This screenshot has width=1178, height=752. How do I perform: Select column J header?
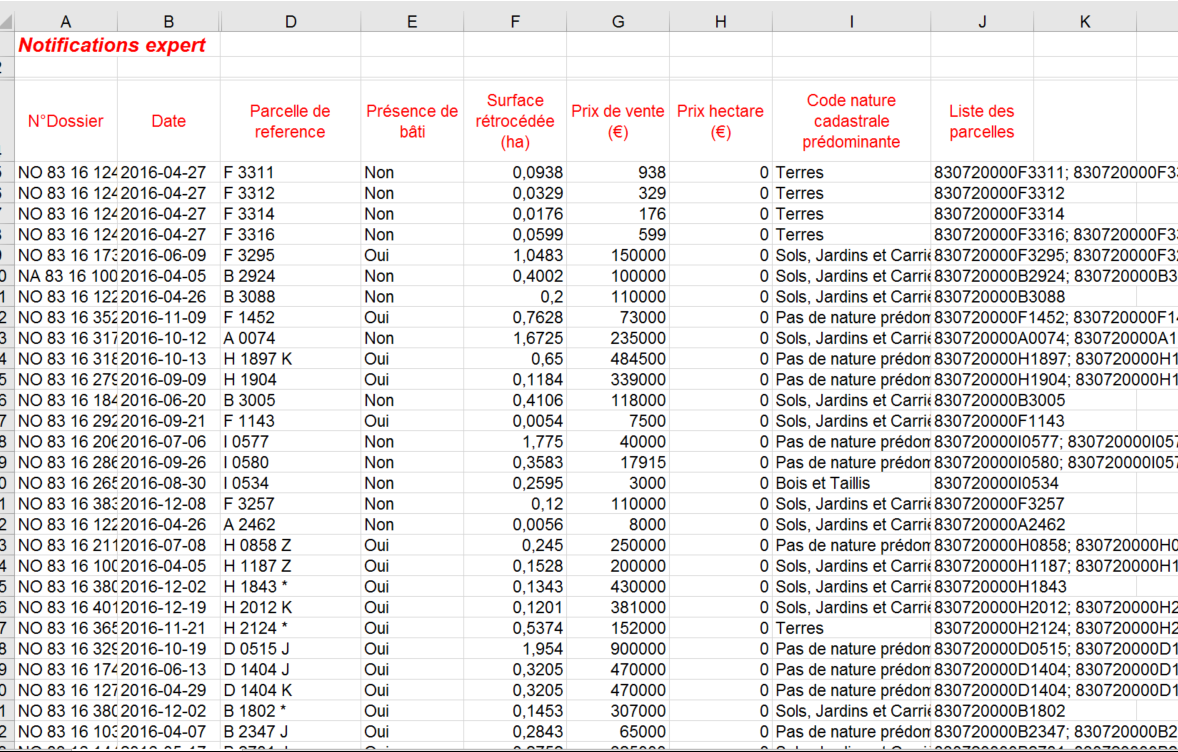point(982,22)
